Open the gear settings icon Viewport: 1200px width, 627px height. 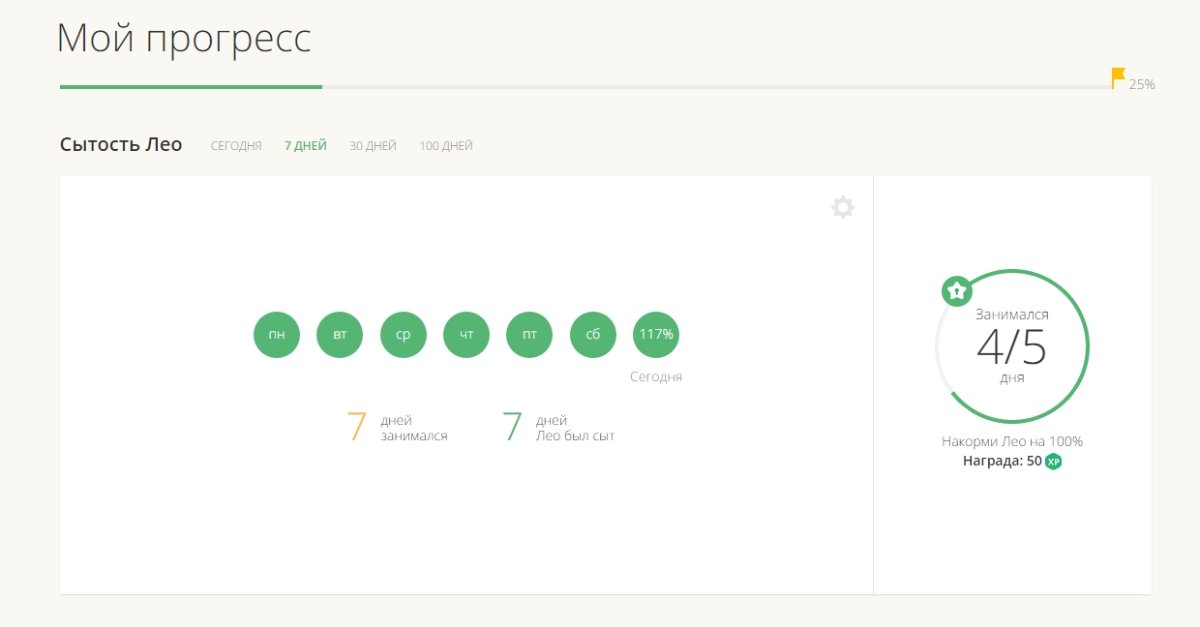point(843,208)
